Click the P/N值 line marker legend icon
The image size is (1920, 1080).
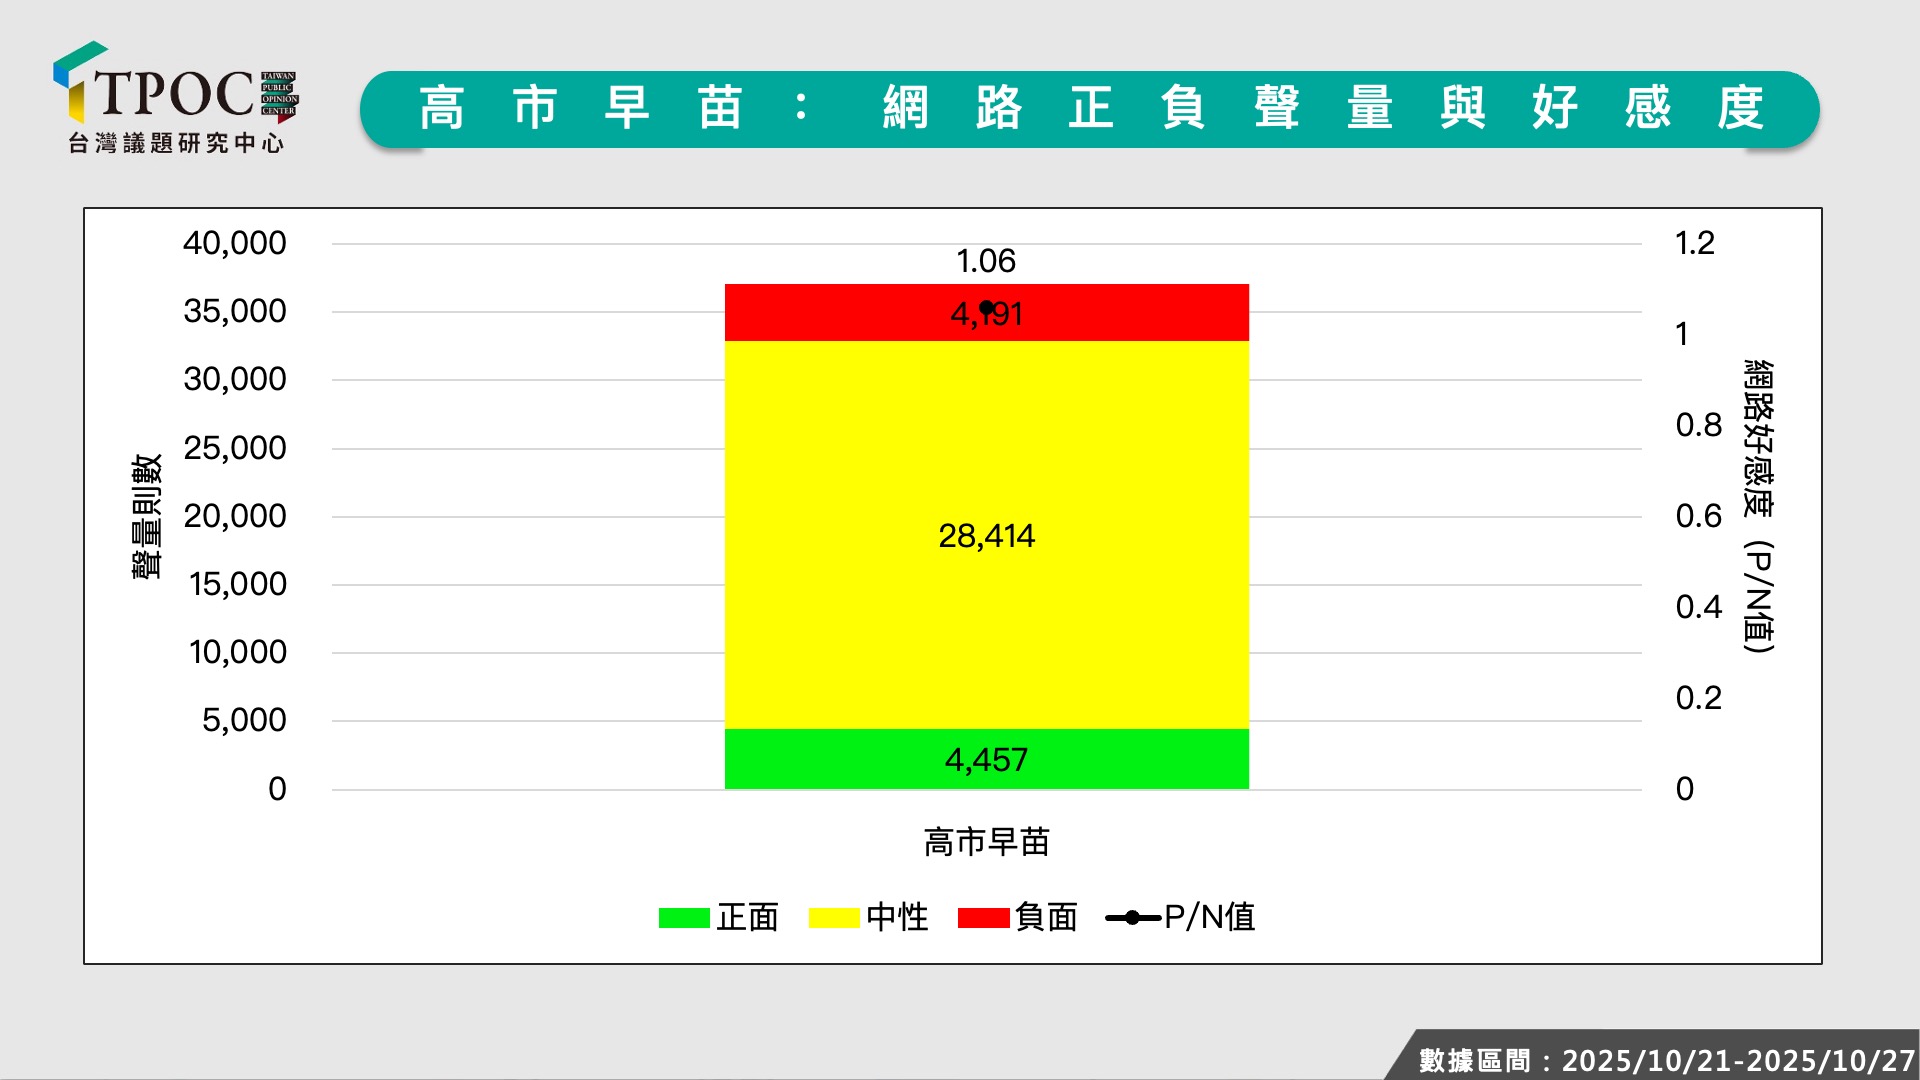pyautogui.click(x=1132, y=917)
